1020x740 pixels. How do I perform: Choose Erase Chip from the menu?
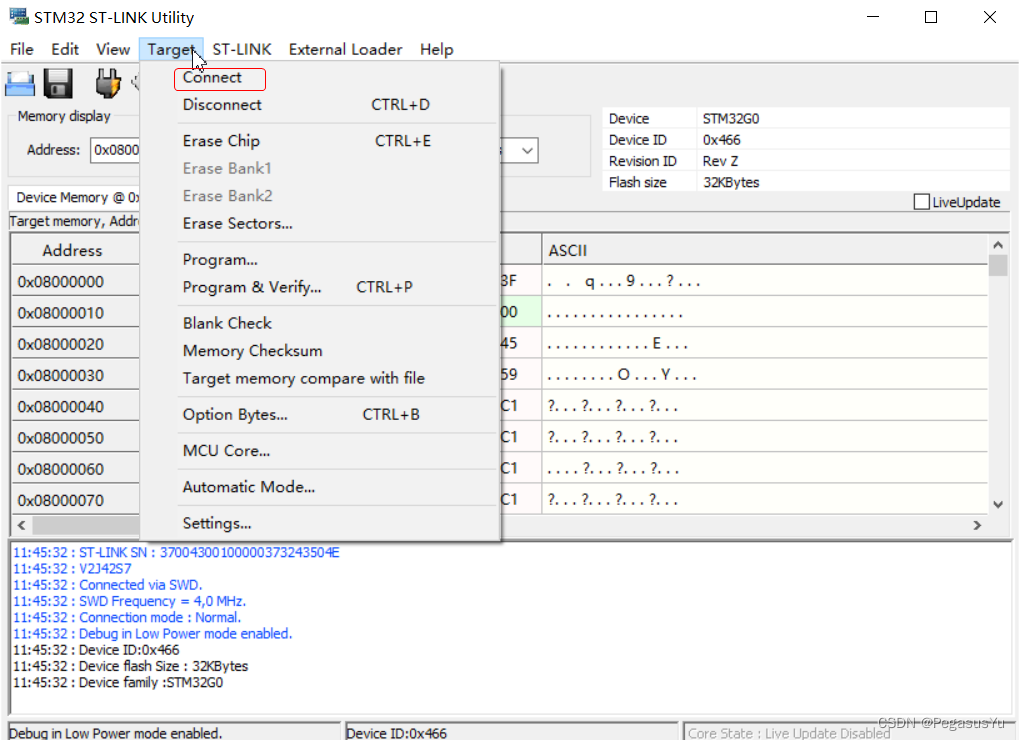(221, 141)
